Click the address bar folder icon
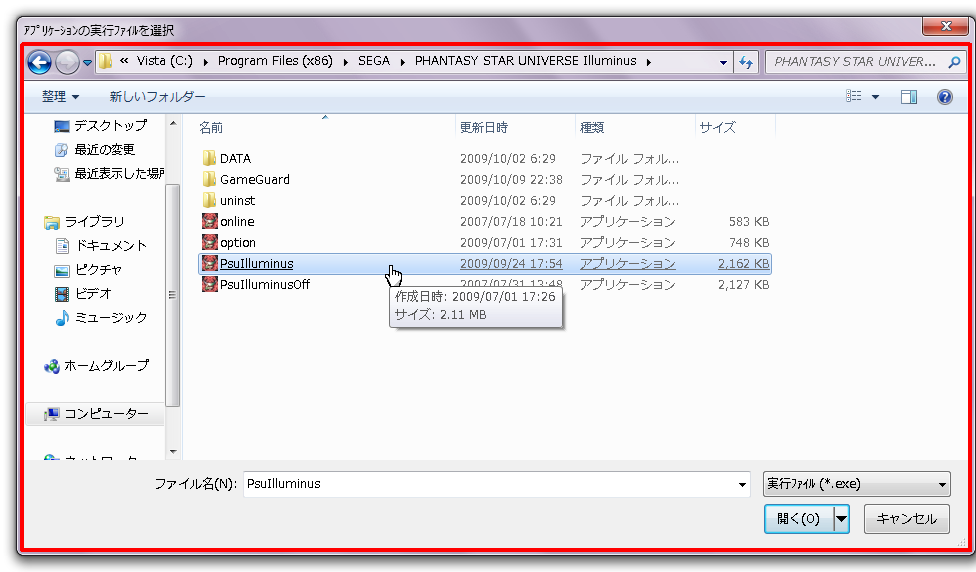The image size is (976, 572). tap(106, 61)
